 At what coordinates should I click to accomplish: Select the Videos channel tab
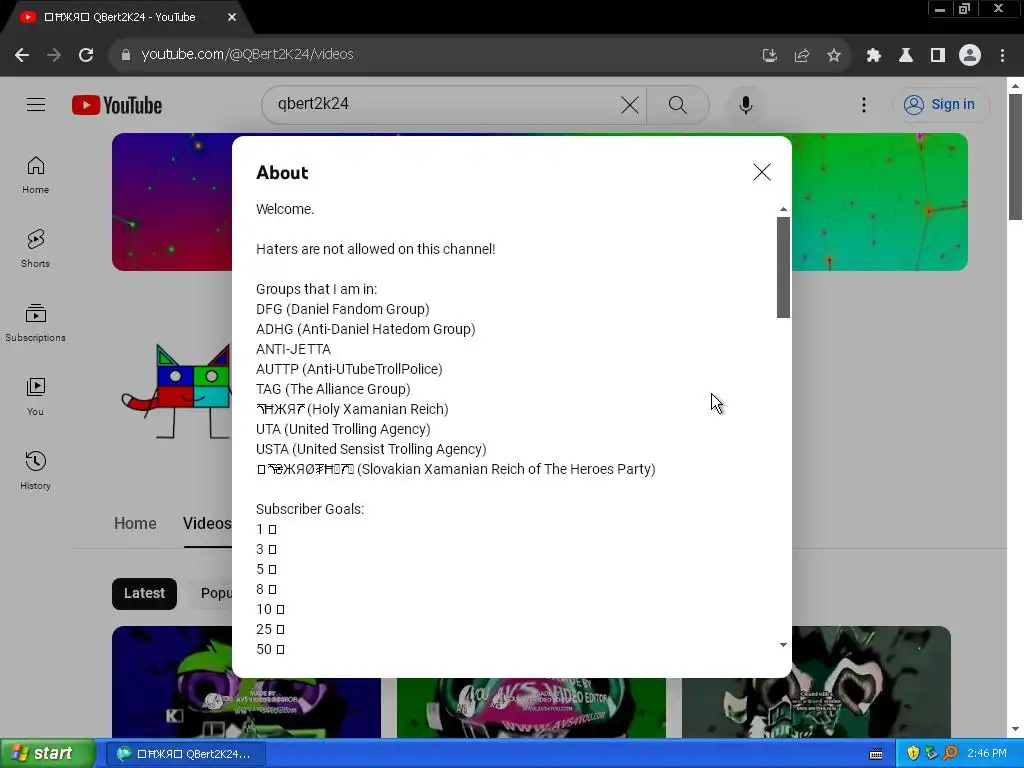207,523
